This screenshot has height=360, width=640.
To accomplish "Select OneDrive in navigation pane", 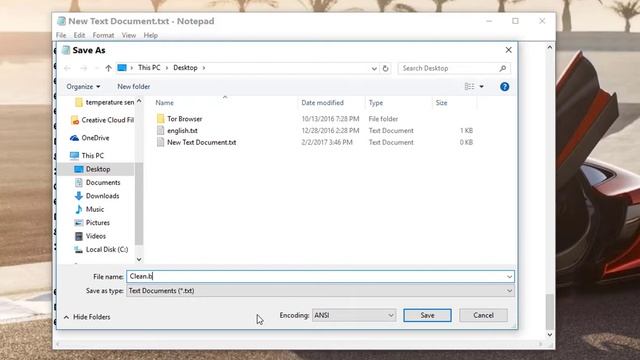I will [95, 138].
